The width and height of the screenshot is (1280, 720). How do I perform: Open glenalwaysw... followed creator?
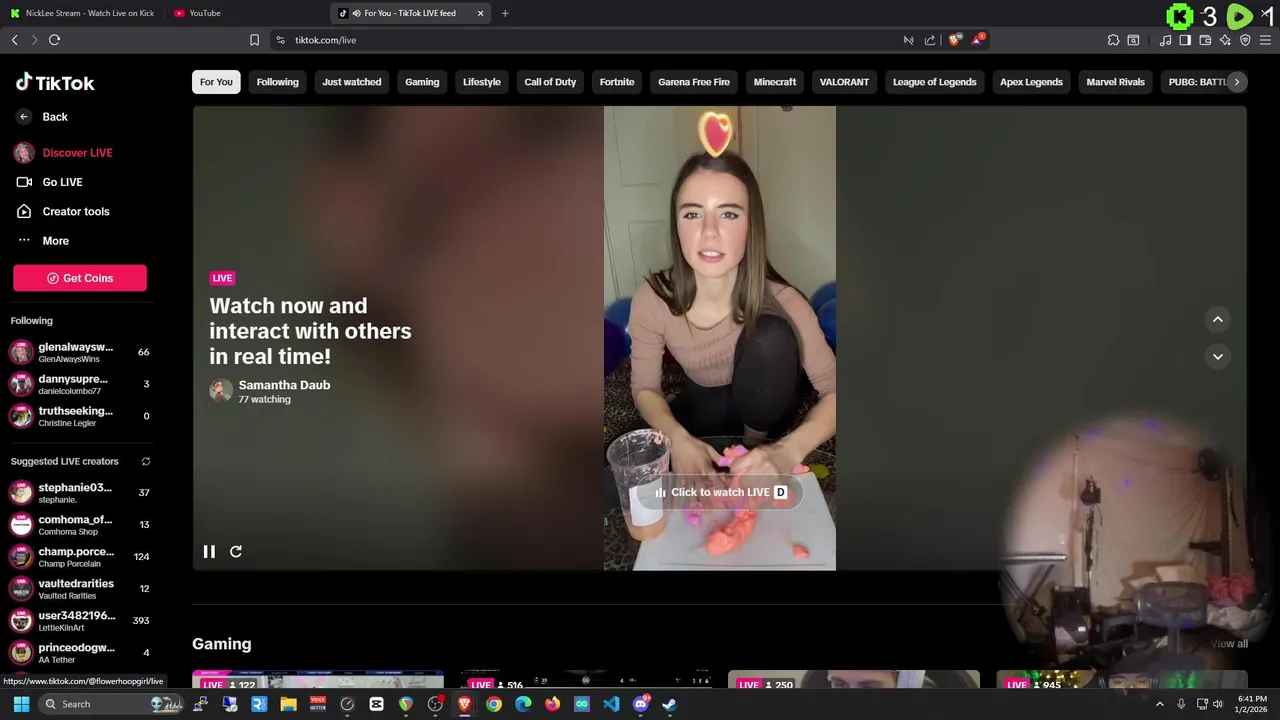80,352
